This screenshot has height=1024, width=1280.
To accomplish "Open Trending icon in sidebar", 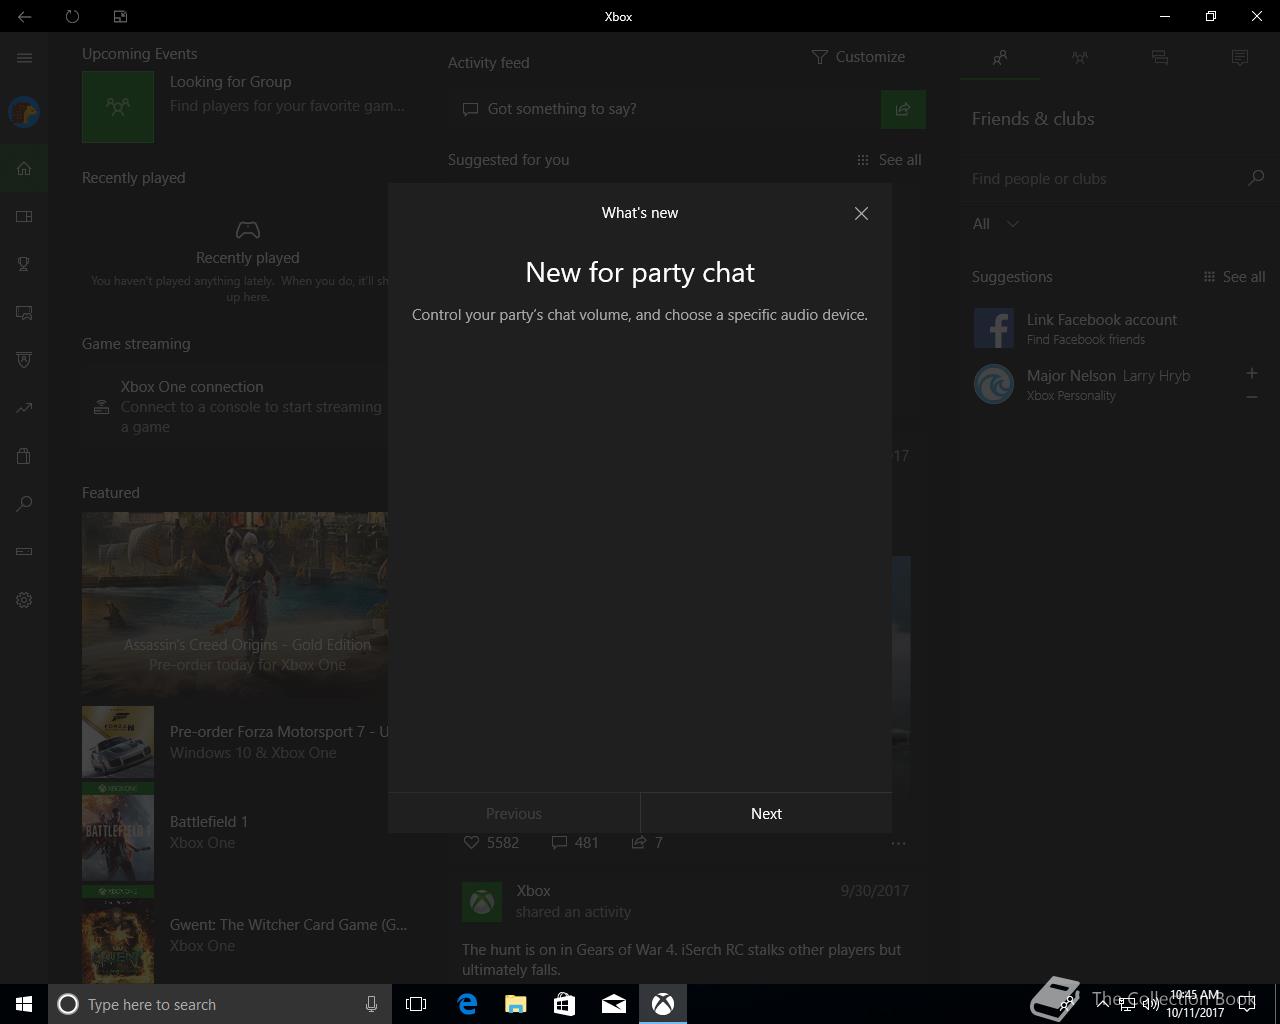I will [x=24, y=408].
